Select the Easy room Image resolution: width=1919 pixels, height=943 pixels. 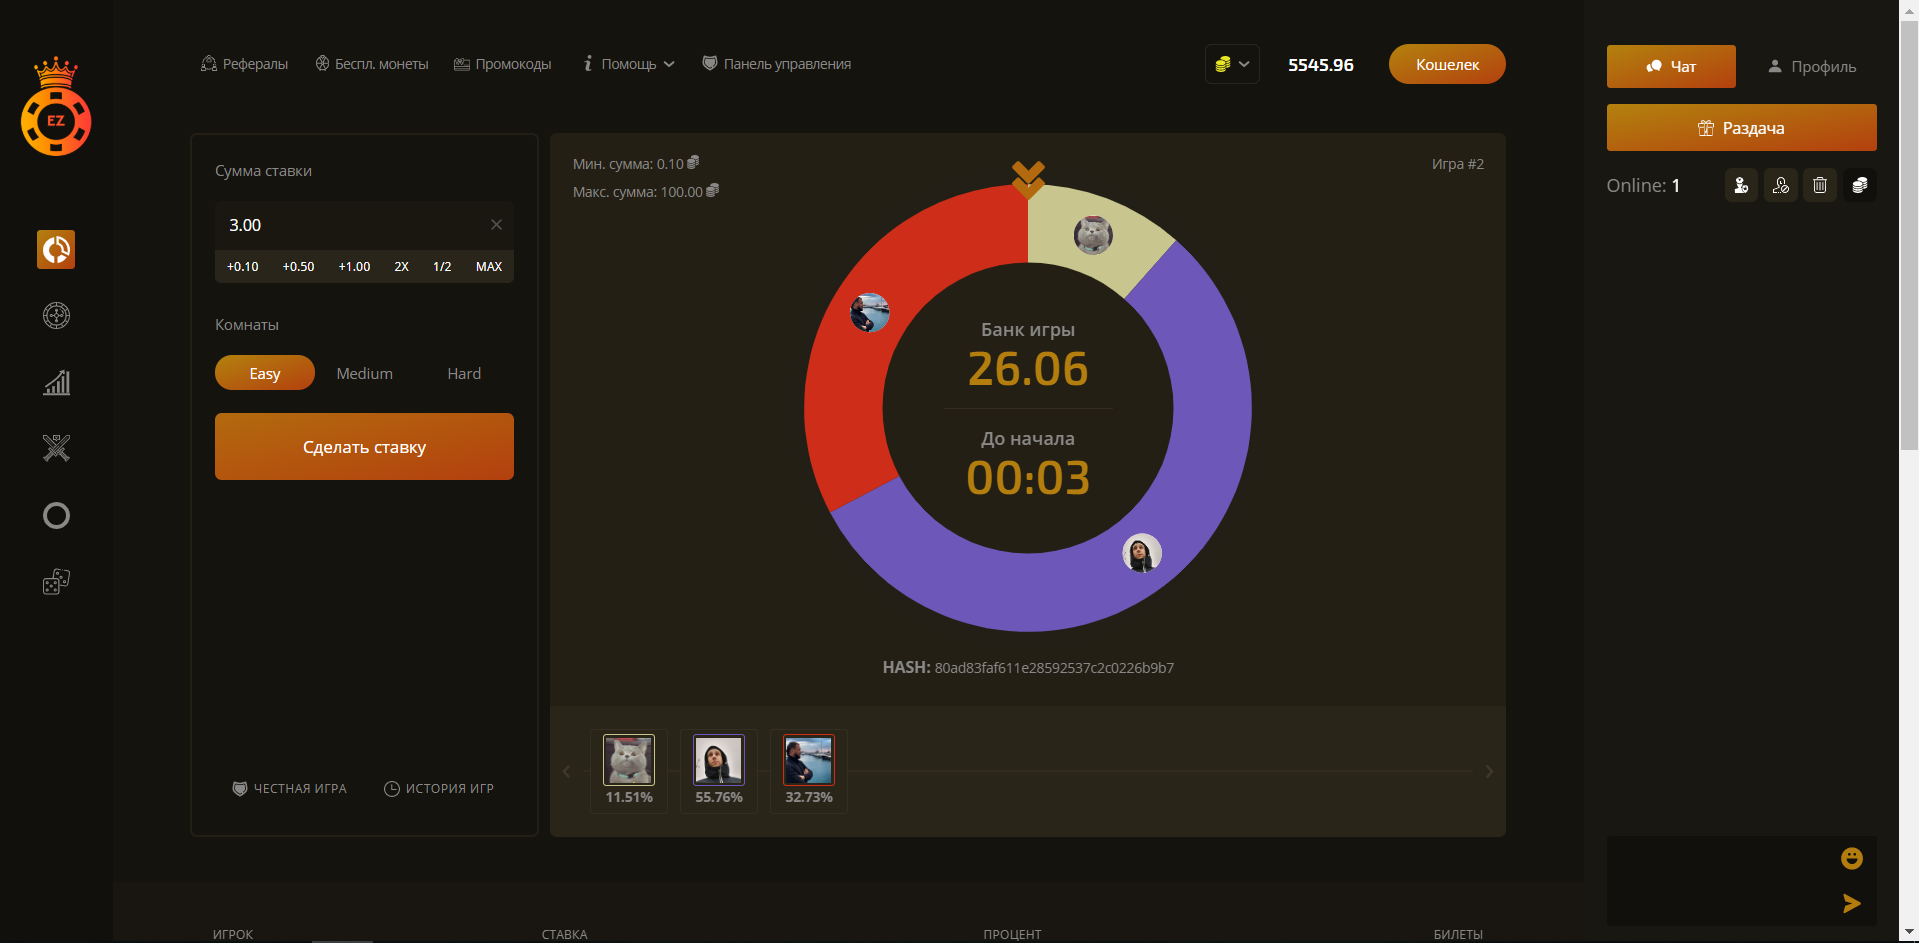(x=265, y=373)
